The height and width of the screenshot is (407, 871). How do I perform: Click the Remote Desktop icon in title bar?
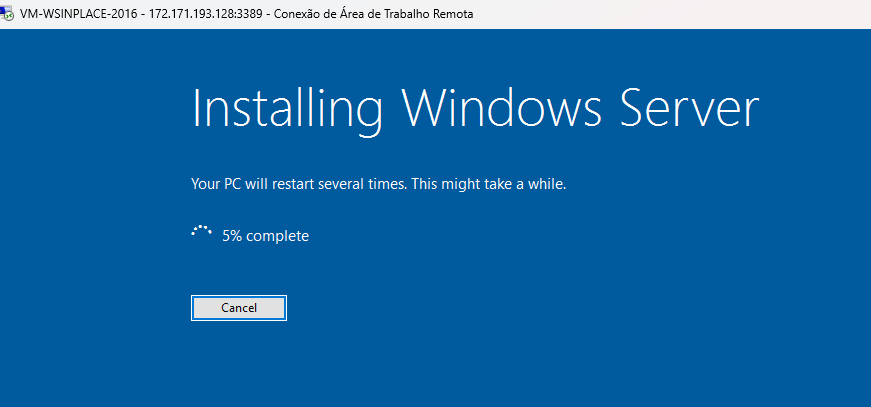point(8,14)
